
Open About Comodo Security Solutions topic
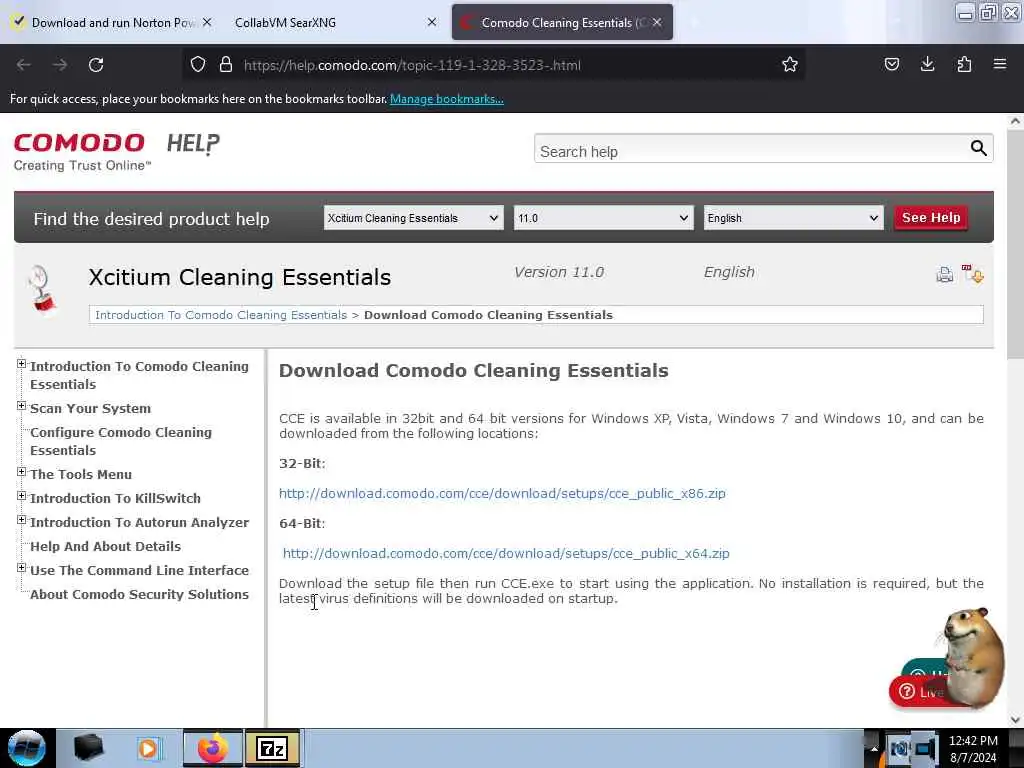(x=140, y=594)
